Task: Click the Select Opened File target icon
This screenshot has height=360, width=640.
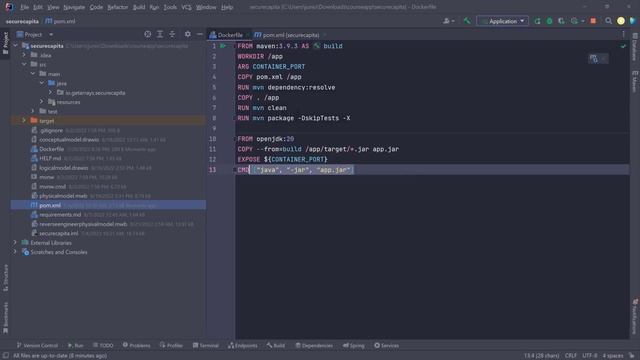Action: [x=147, y=34]
